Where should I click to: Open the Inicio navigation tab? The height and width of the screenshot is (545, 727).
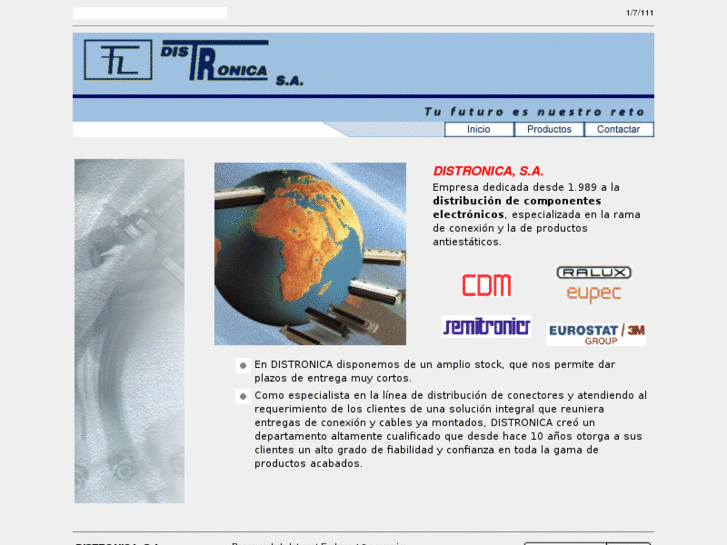pos(479,129)
